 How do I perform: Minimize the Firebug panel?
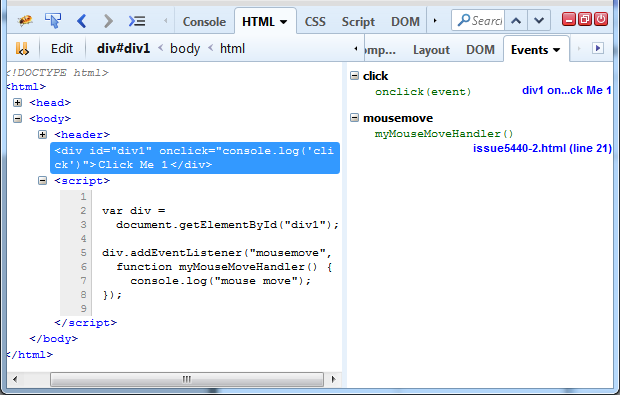[x=569, y=19]
